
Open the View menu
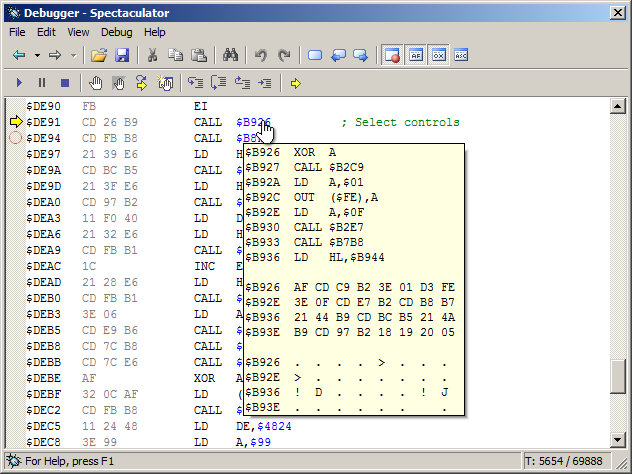(78, 32)
